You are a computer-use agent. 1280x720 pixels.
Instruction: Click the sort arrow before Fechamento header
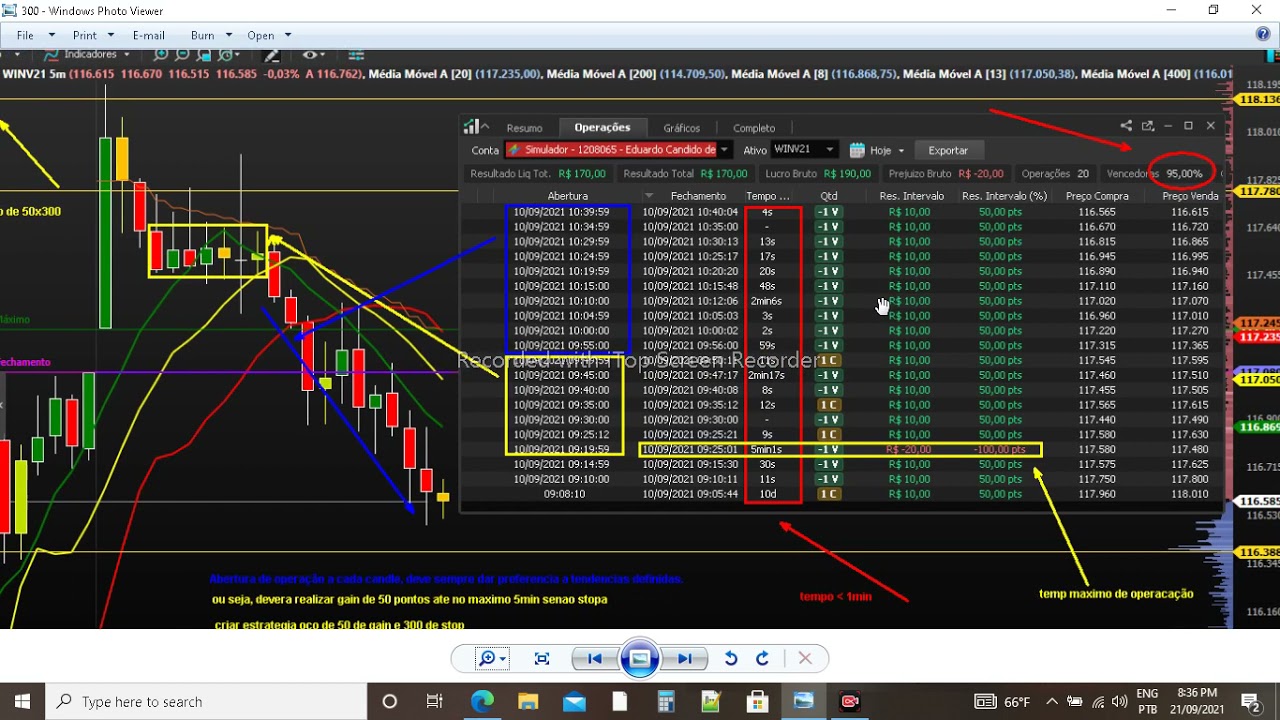pos(648,196)
